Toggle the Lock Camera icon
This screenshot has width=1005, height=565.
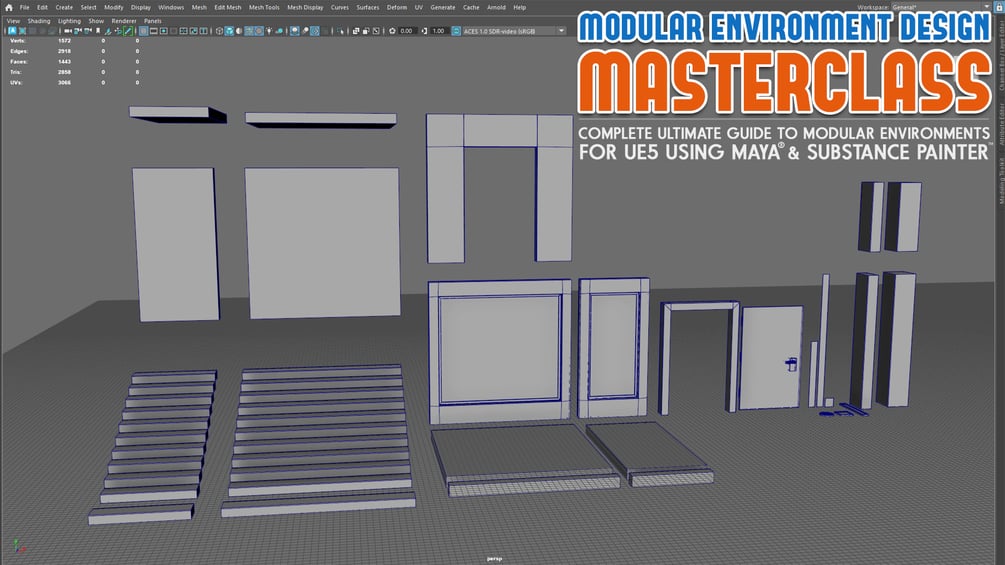point(78,31)
